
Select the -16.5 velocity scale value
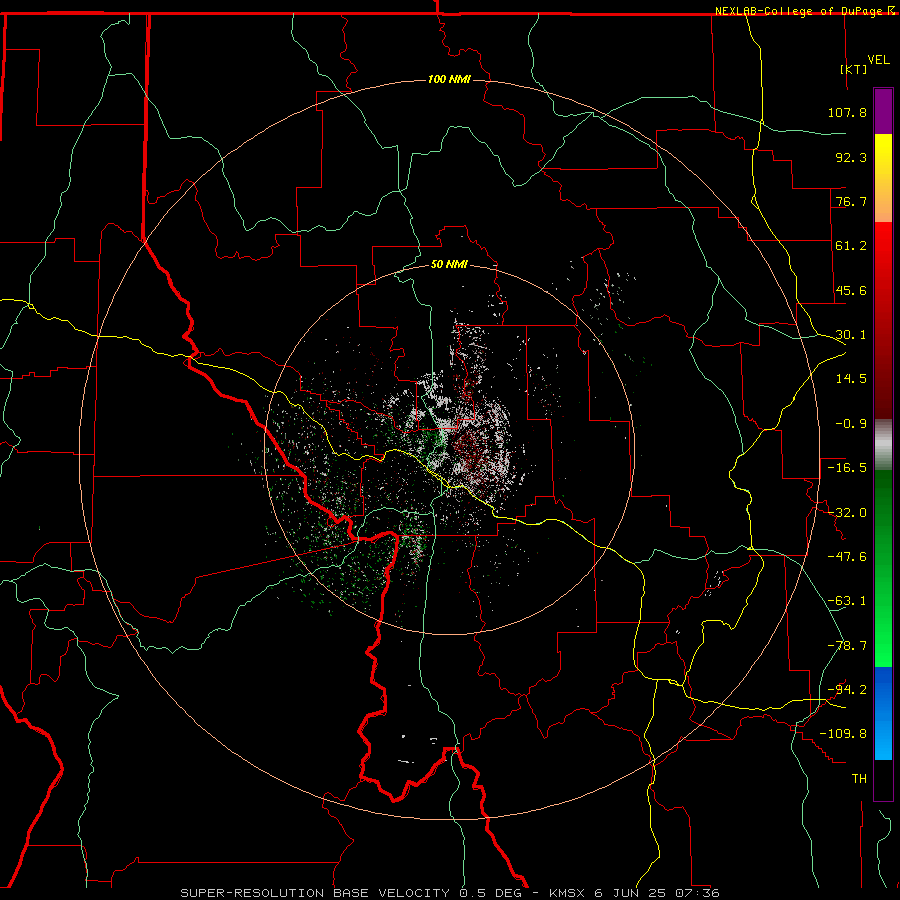click(847, 468)
